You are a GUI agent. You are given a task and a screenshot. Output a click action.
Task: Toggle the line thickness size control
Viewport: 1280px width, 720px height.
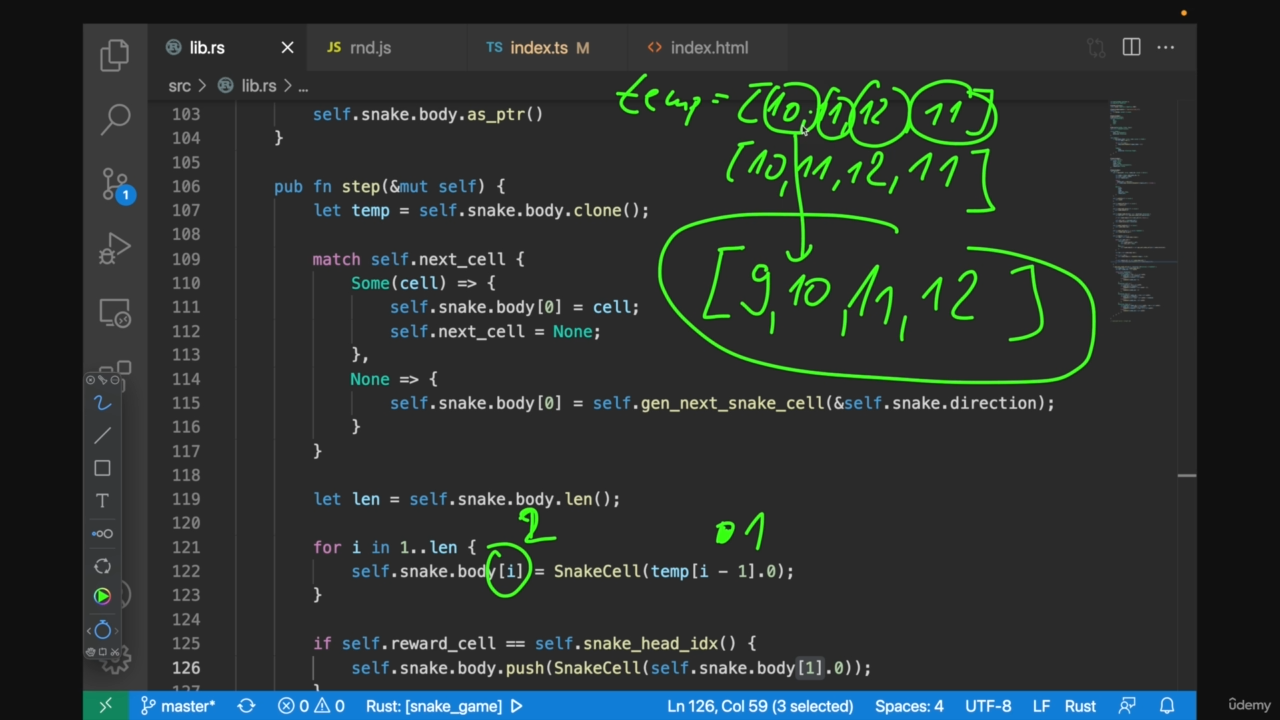click(x=102, y=533)
